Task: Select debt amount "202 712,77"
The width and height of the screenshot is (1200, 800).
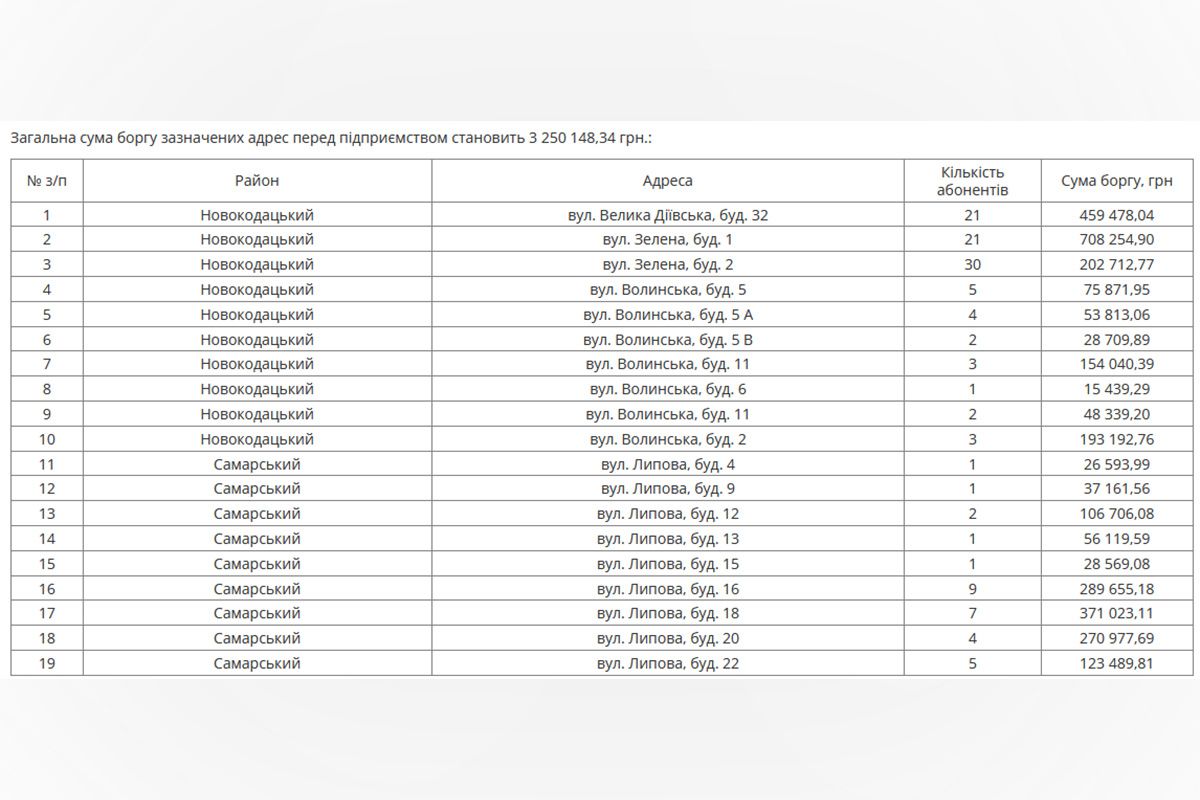Action: (1116, 265)
